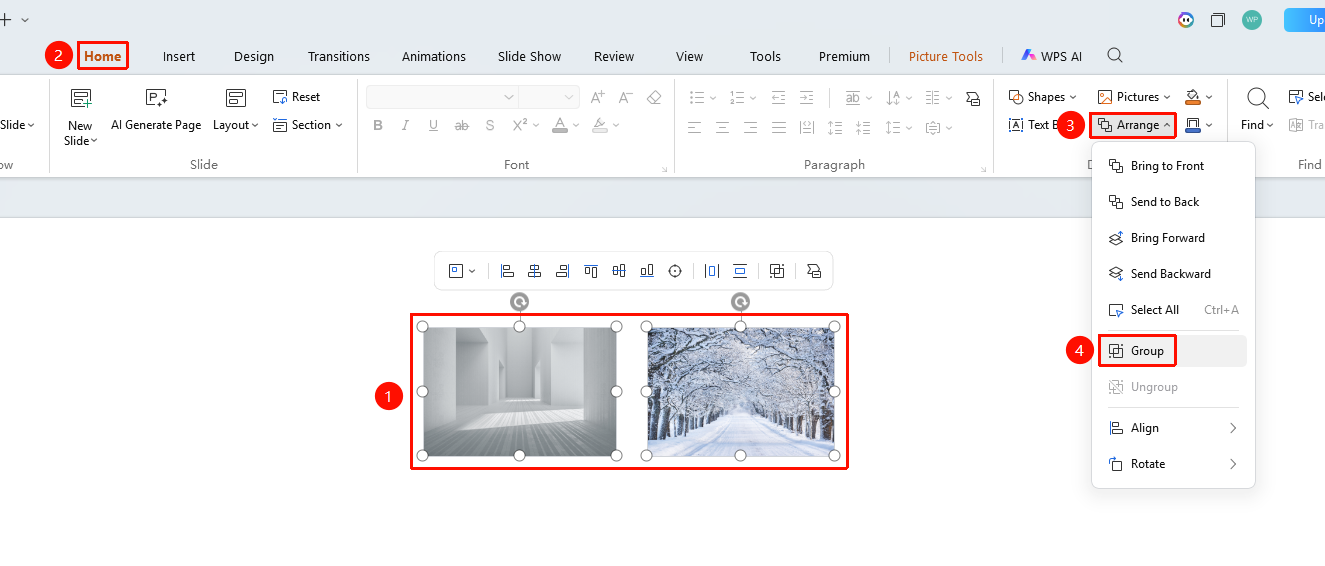This screenshot has height=566, width=1325.
Task: Open the Slide Show tab
Action: pyautogui.click(x=530, y=56)
